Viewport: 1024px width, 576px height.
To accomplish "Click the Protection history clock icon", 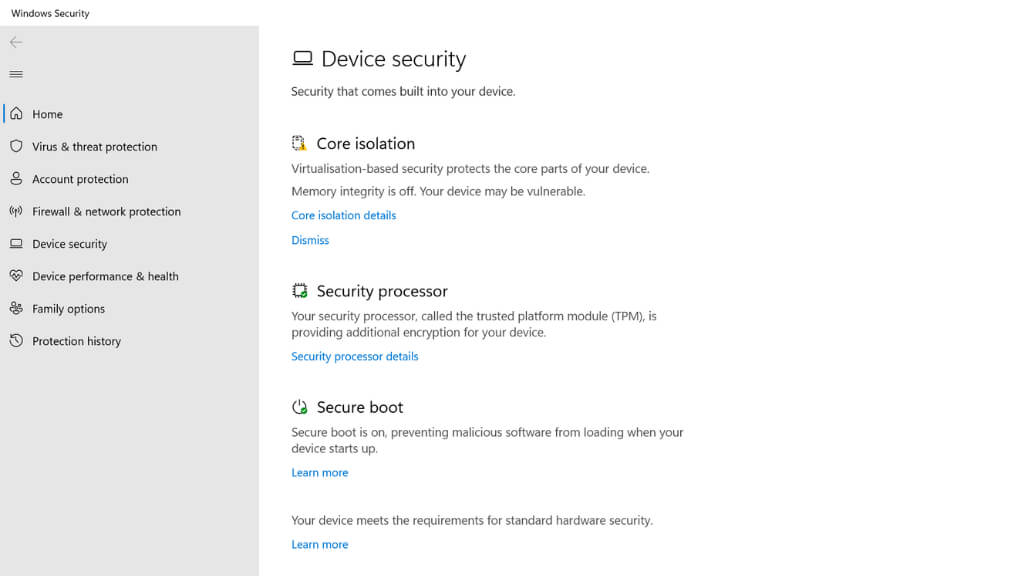I will click(16, 341).
